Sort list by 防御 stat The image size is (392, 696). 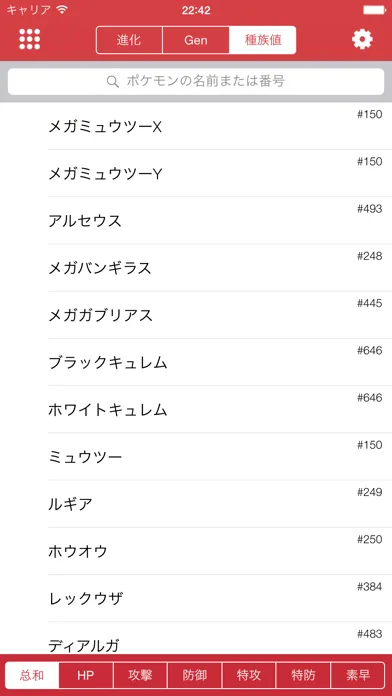tap(194, 675)
